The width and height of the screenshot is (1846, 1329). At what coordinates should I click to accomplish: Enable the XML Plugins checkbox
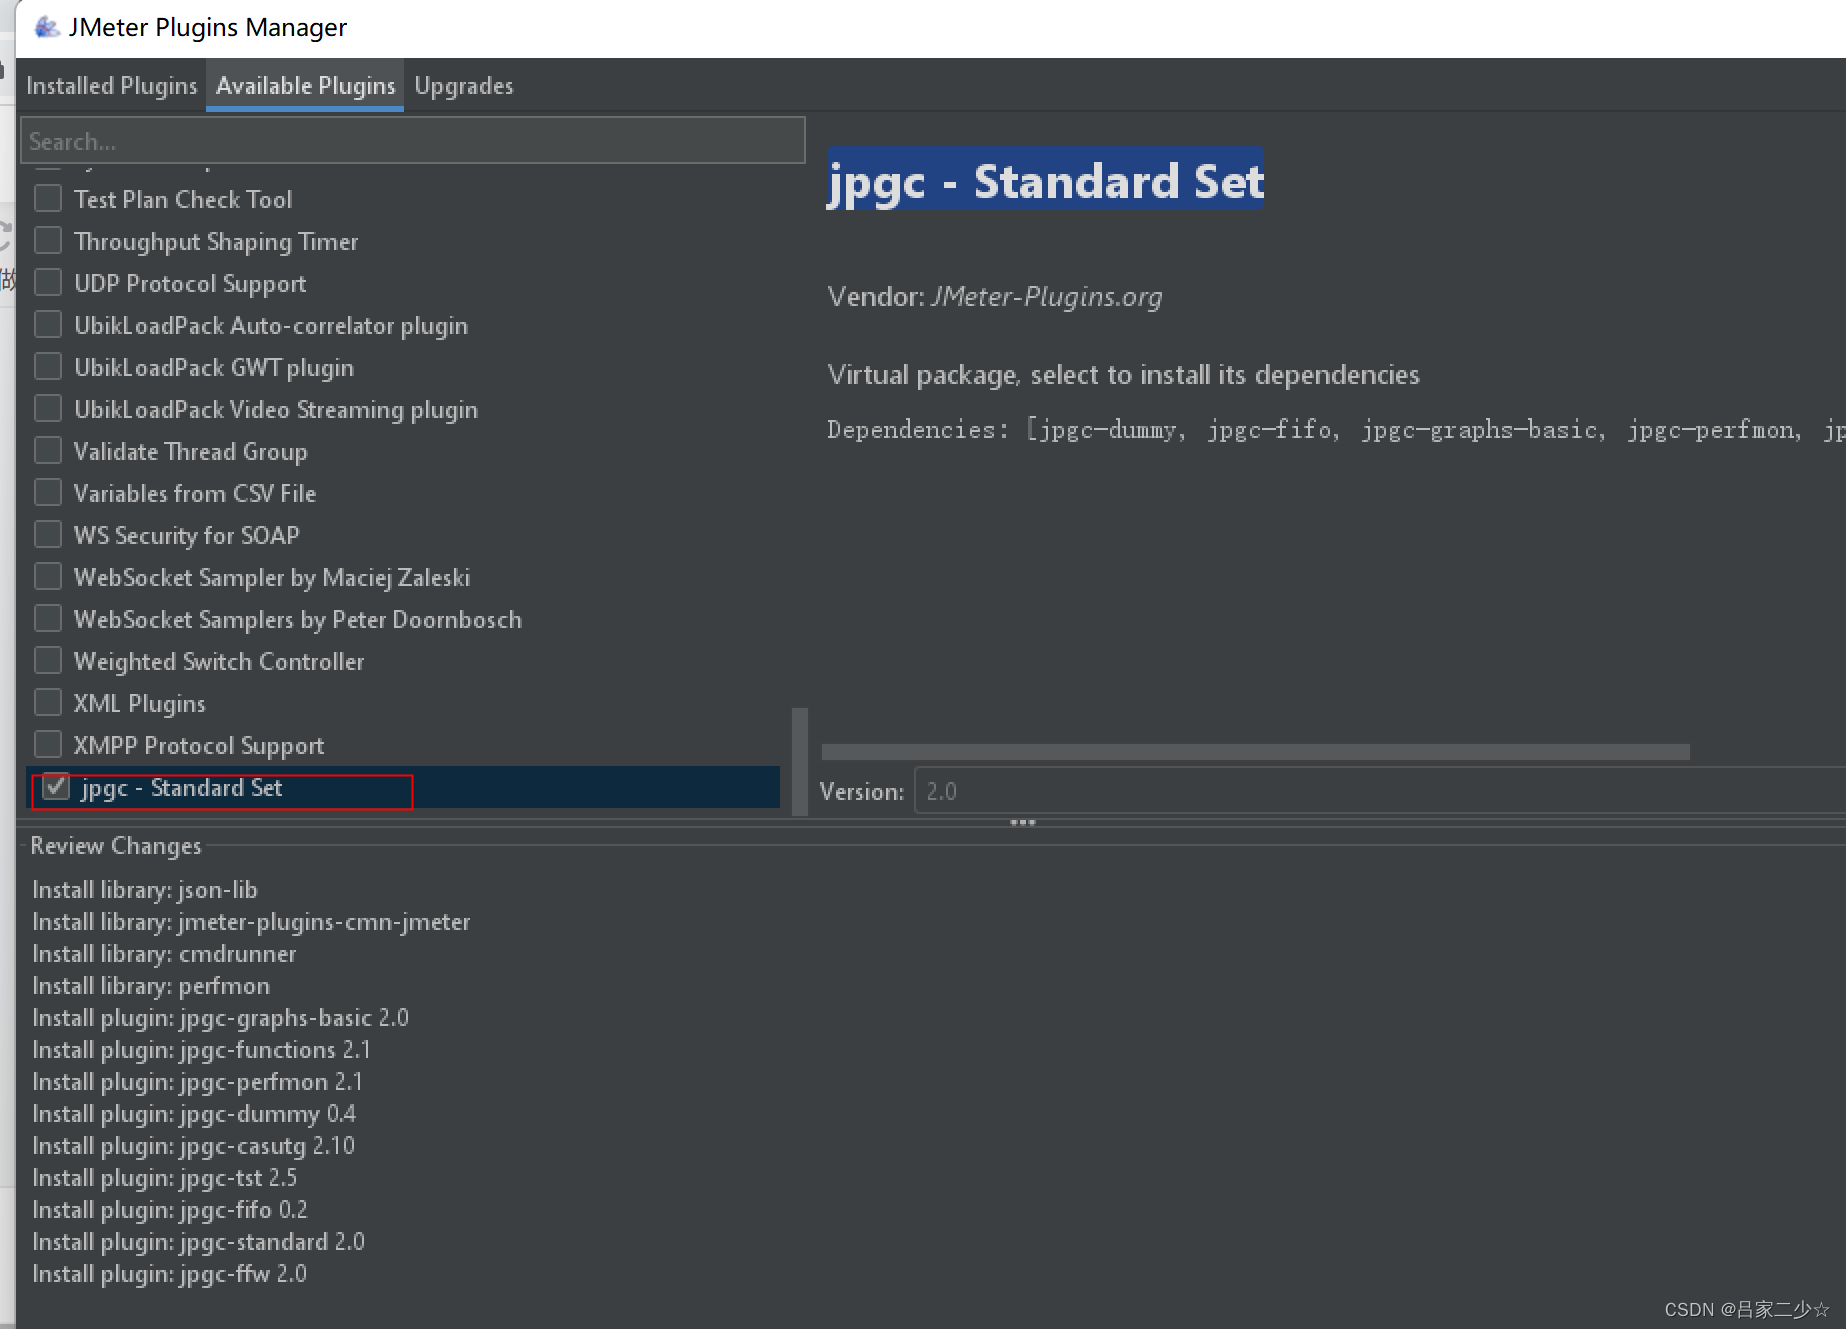tap(47, 702)
